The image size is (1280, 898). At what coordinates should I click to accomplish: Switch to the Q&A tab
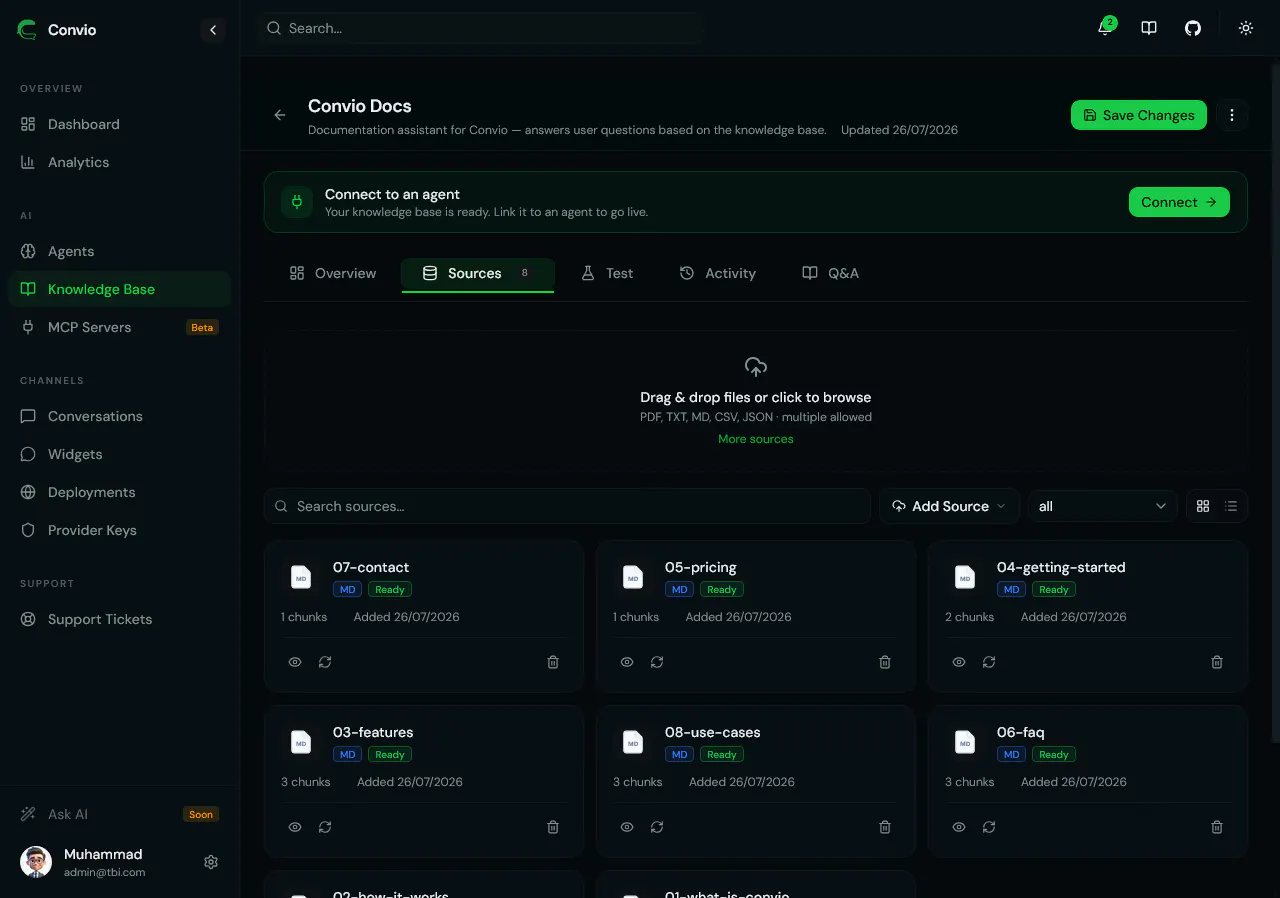click(831, 273)
